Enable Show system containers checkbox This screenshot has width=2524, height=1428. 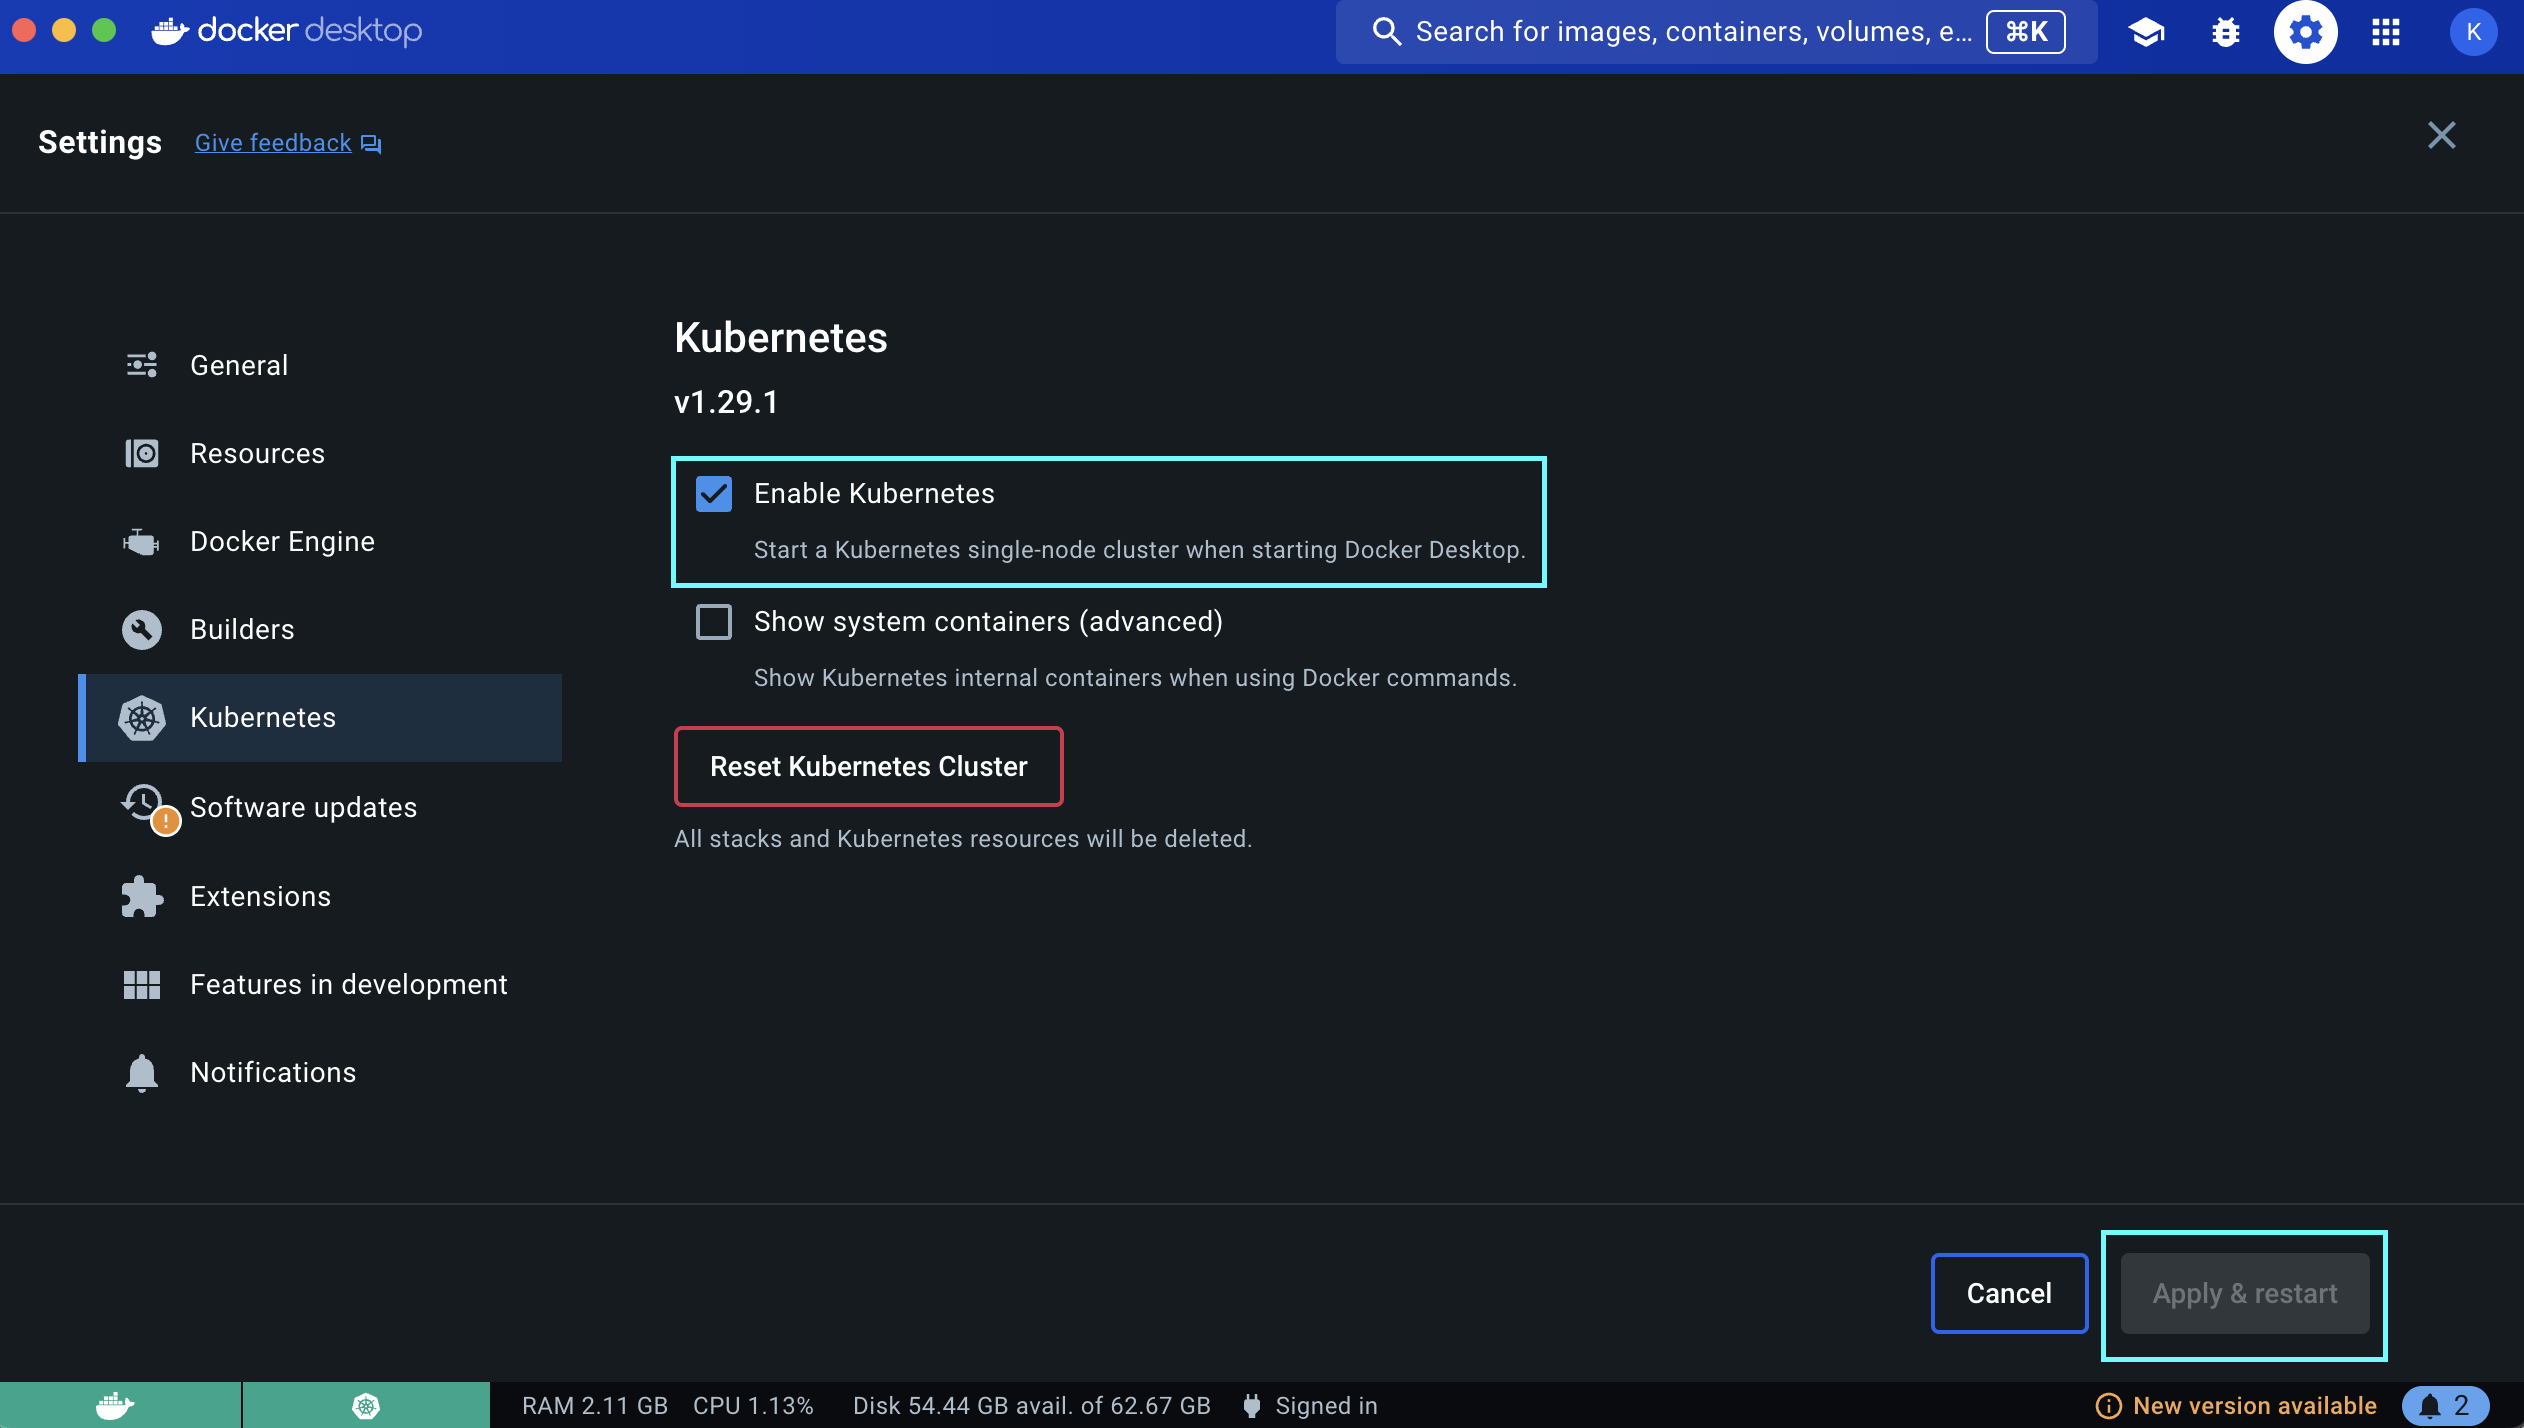[x=714, y=621]
